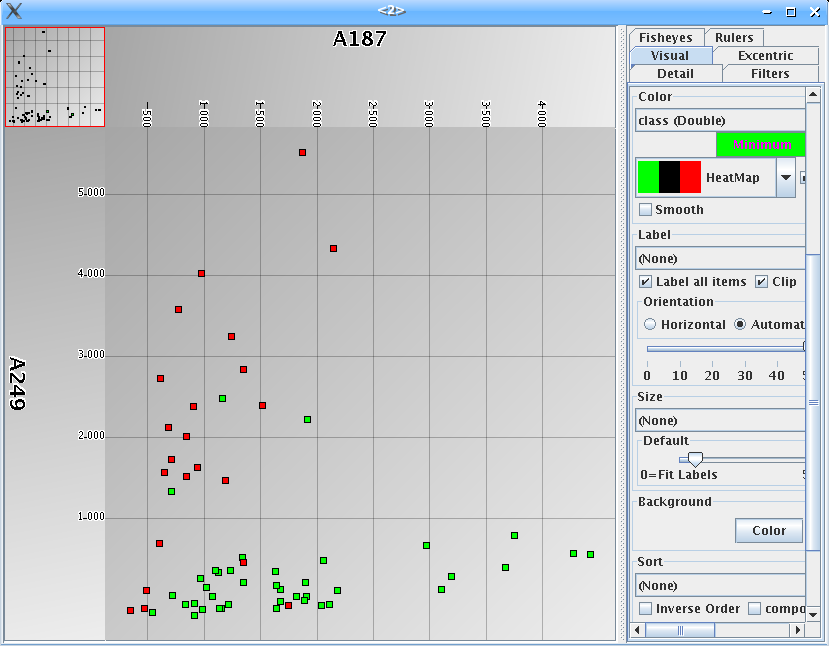Minimize the window
This screenshot has width=829, height=646.
pyautogui.click(x=767, y=12)
